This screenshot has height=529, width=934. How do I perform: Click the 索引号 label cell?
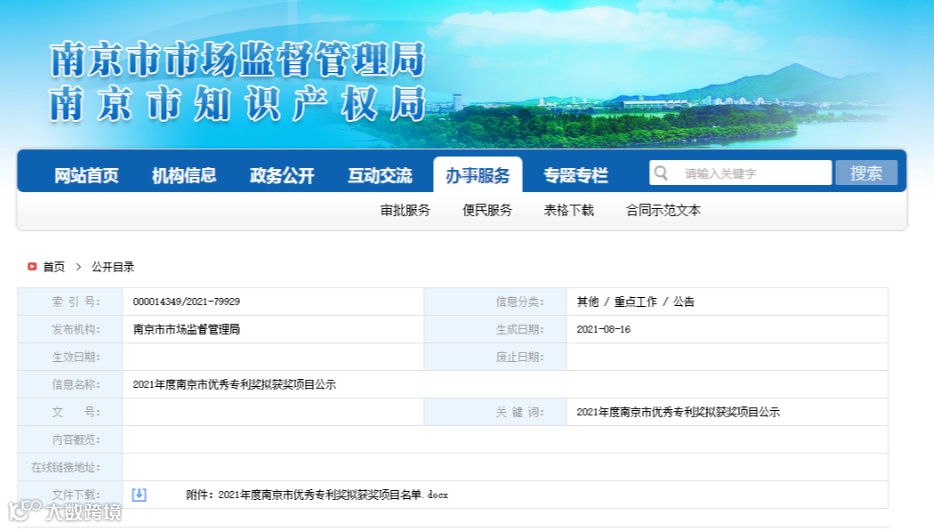click(70, 301)
